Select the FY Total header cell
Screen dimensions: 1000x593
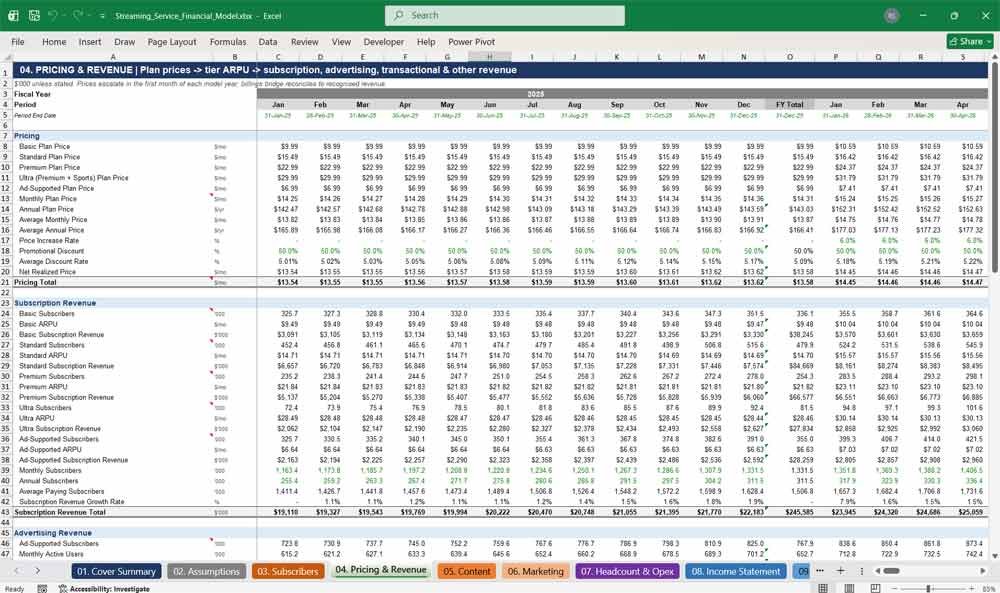pos(789,105)
